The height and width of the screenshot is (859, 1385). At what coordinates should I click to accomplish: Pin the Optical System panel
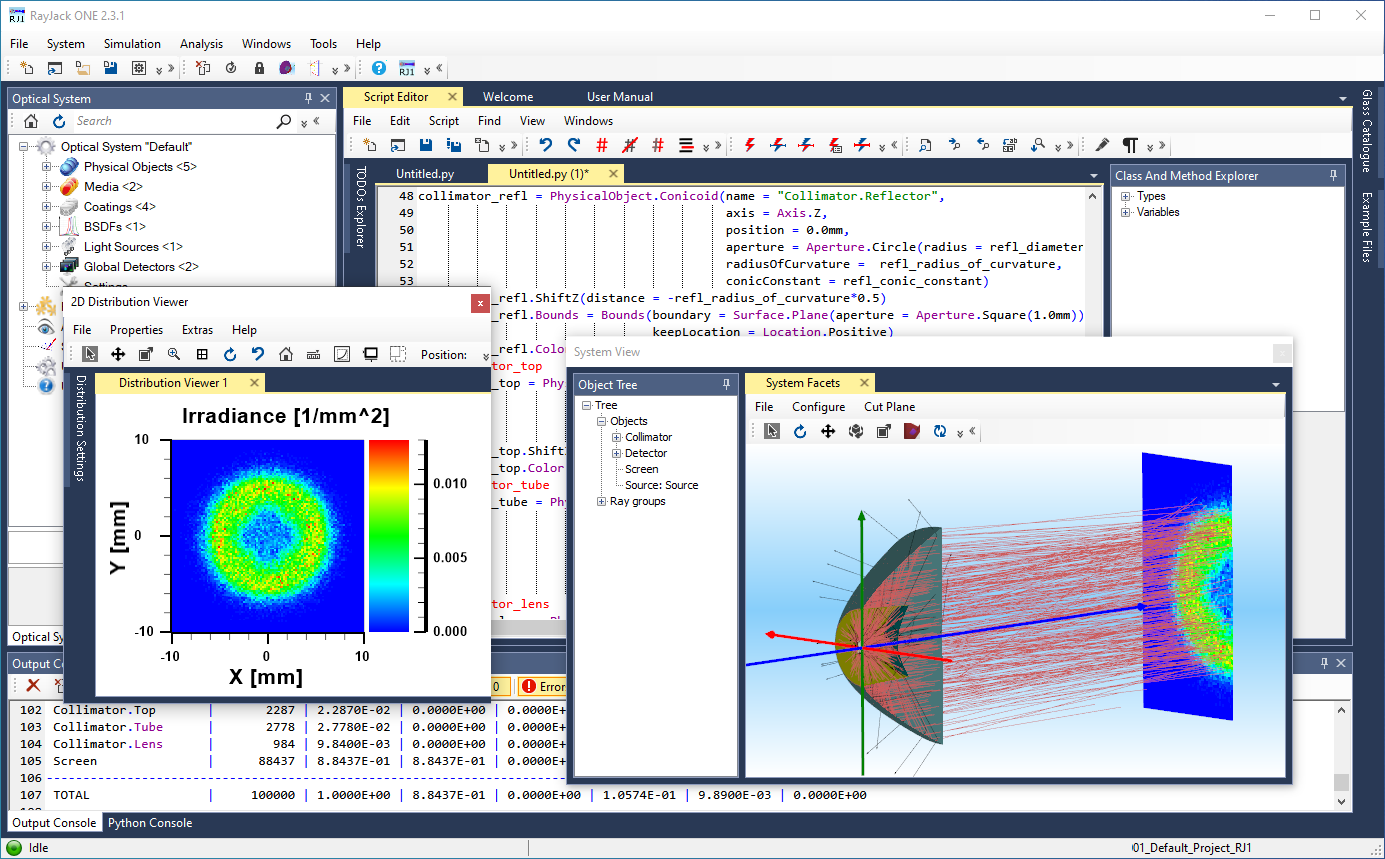coord(308,98)
